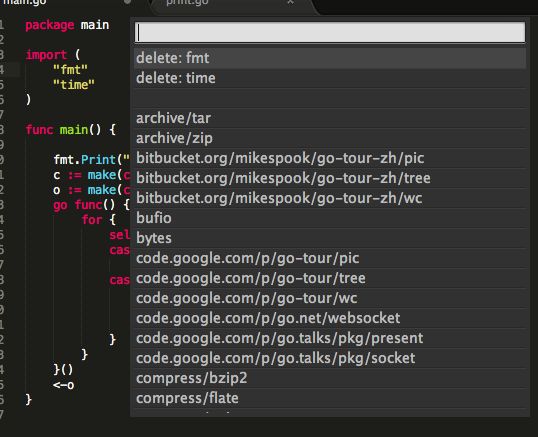Close the print.go tab
538x437 pixels.
(x=291, y=2)
